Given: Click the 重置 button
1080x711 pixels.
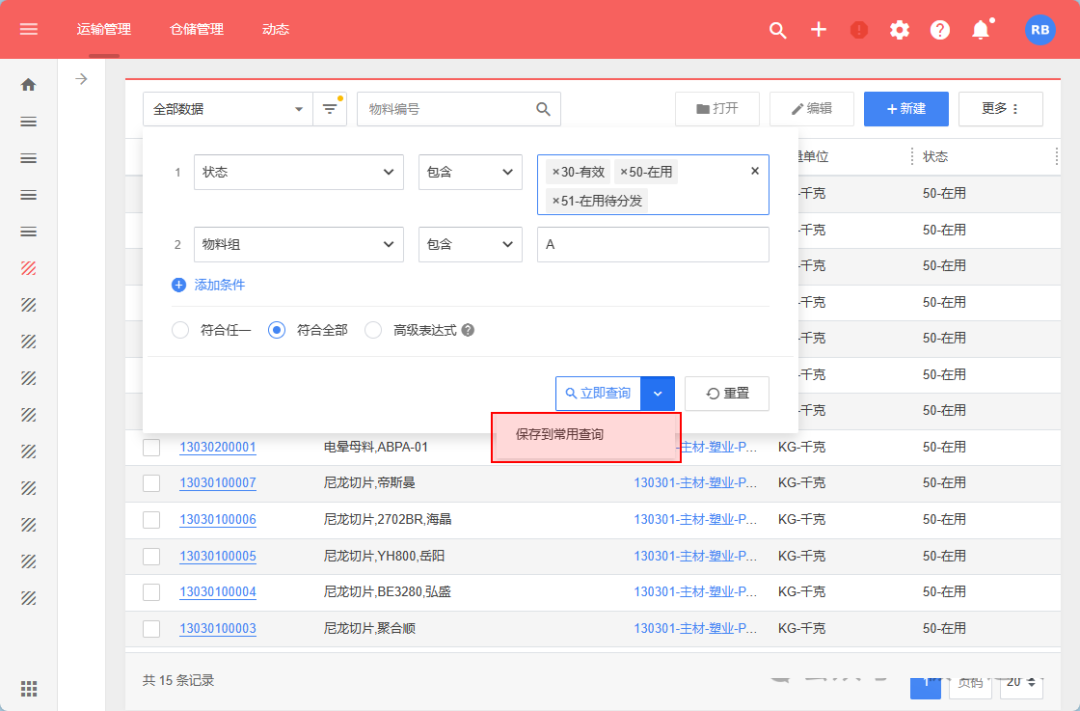Looking at the screenshot, I should pyautogui.click(x=727, y=393).
